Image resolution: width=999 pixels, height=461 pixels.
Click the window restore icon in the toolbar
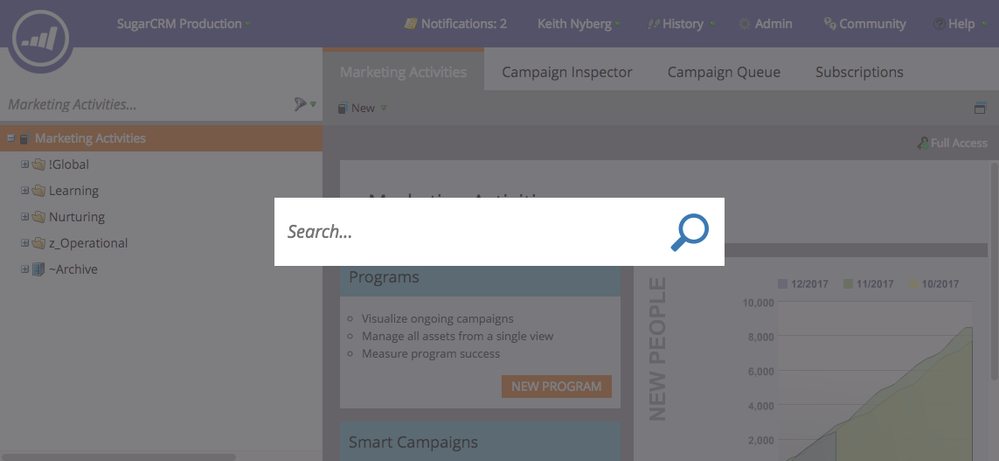(980, 108)
